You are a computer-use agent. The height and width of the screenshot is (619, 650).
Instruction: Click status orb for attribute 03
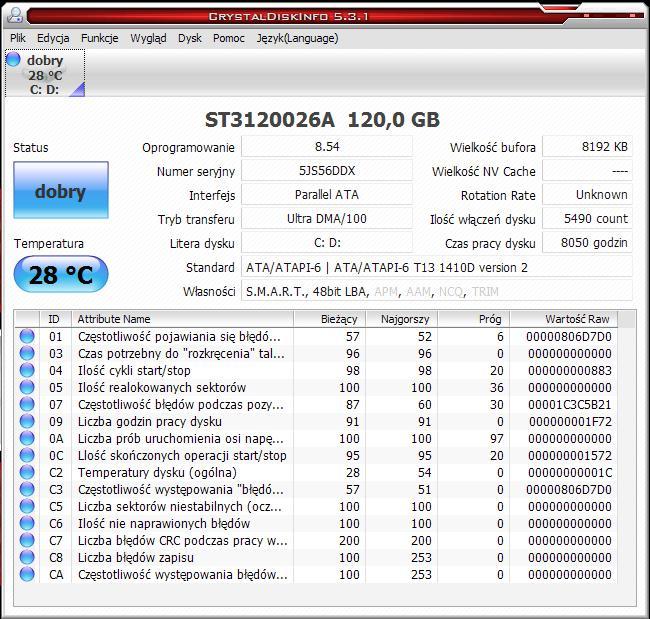click(x=27, y=353)
